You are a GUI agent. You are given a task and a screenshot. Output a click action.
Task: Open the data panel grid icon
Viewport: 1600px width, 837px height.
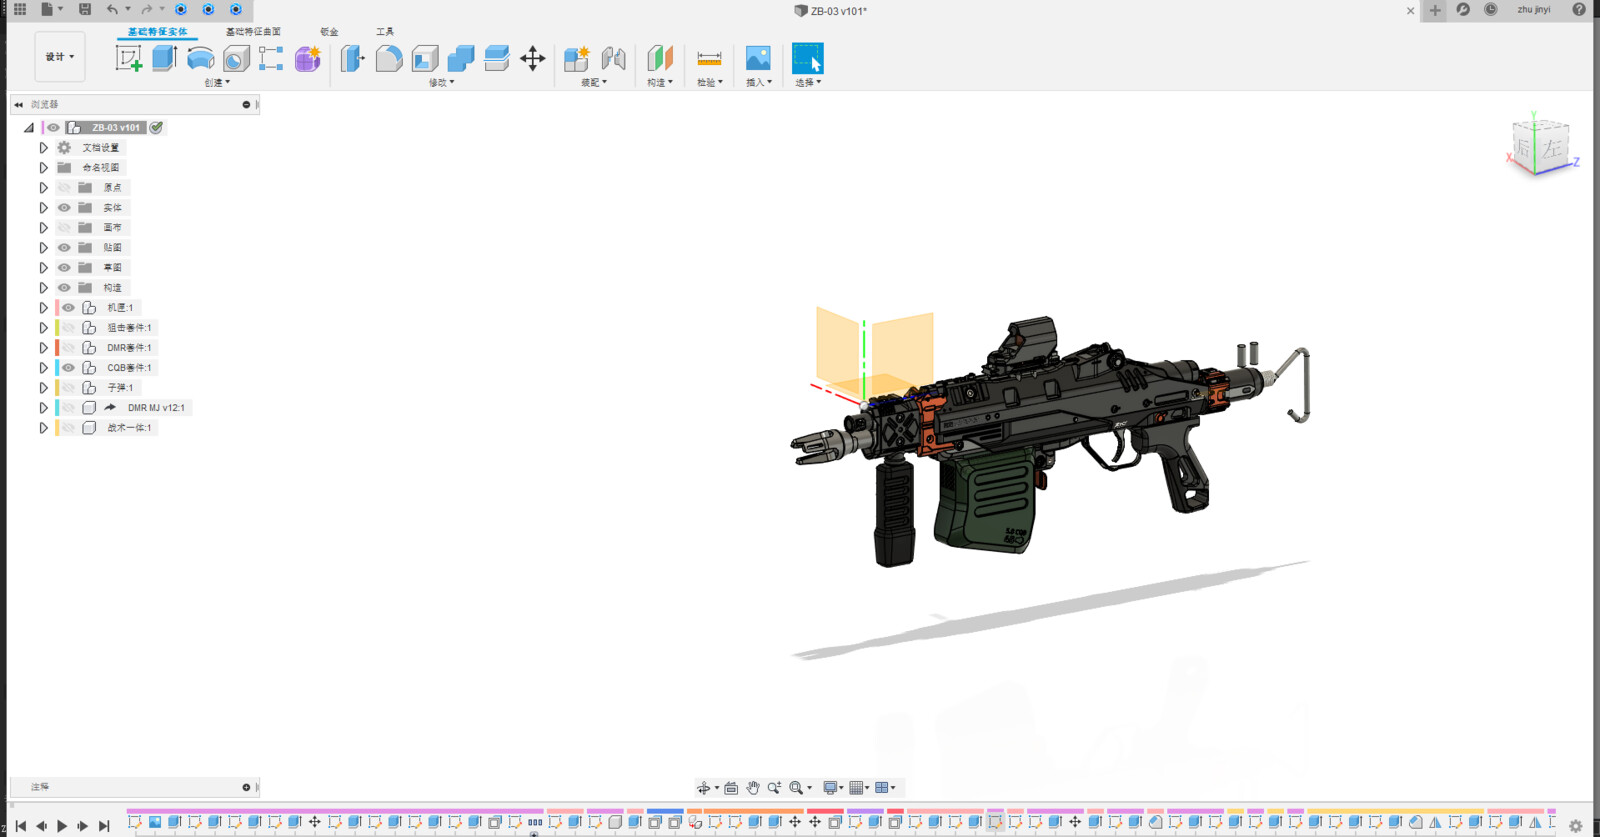[x=19, y=9]
